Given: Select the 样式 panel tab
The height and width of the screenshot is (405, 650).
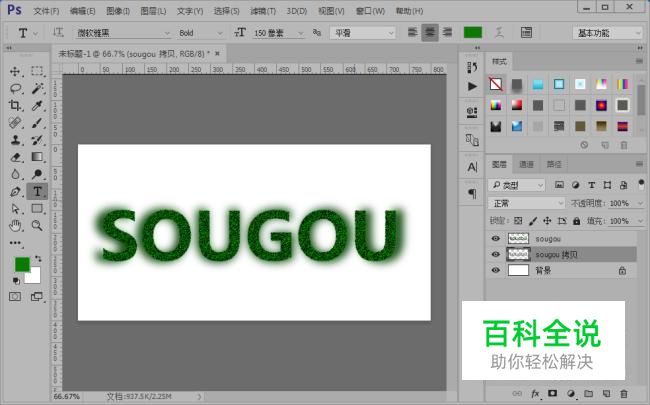Looking at the screenshot, I should pyautogui.click(x=499, y=62).
